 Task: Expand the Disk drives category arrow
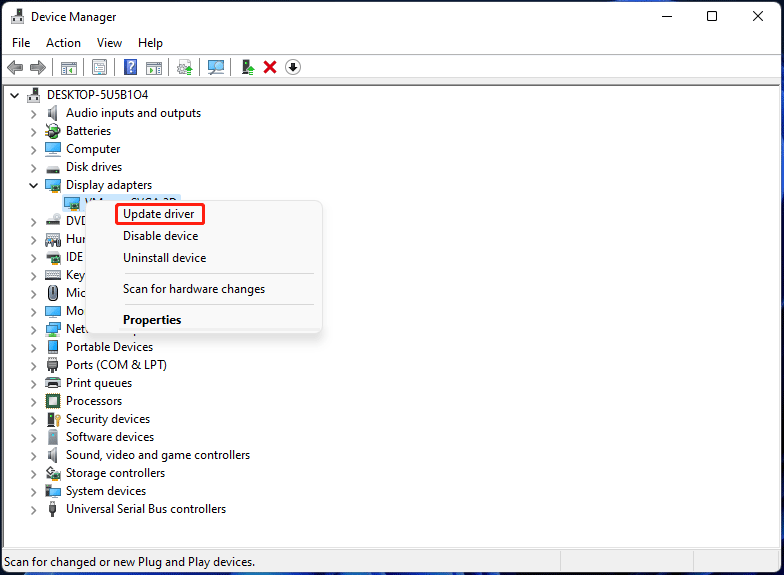pos(34,168)
